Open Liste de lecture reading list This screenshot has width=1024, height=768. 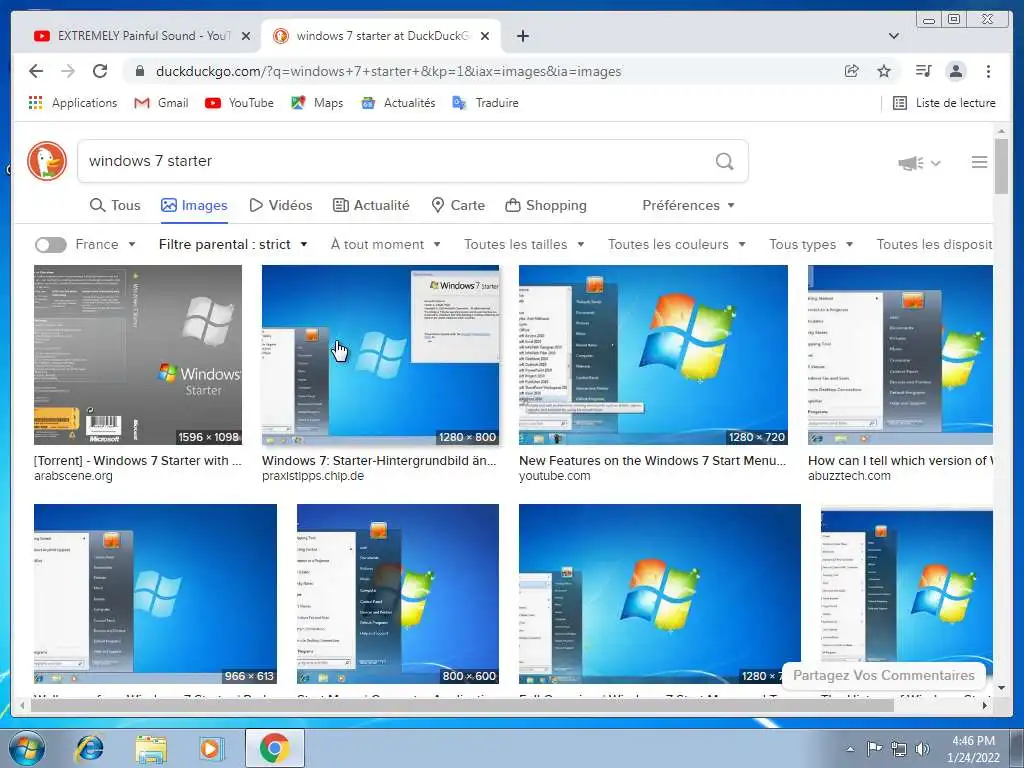pos(944,103)
